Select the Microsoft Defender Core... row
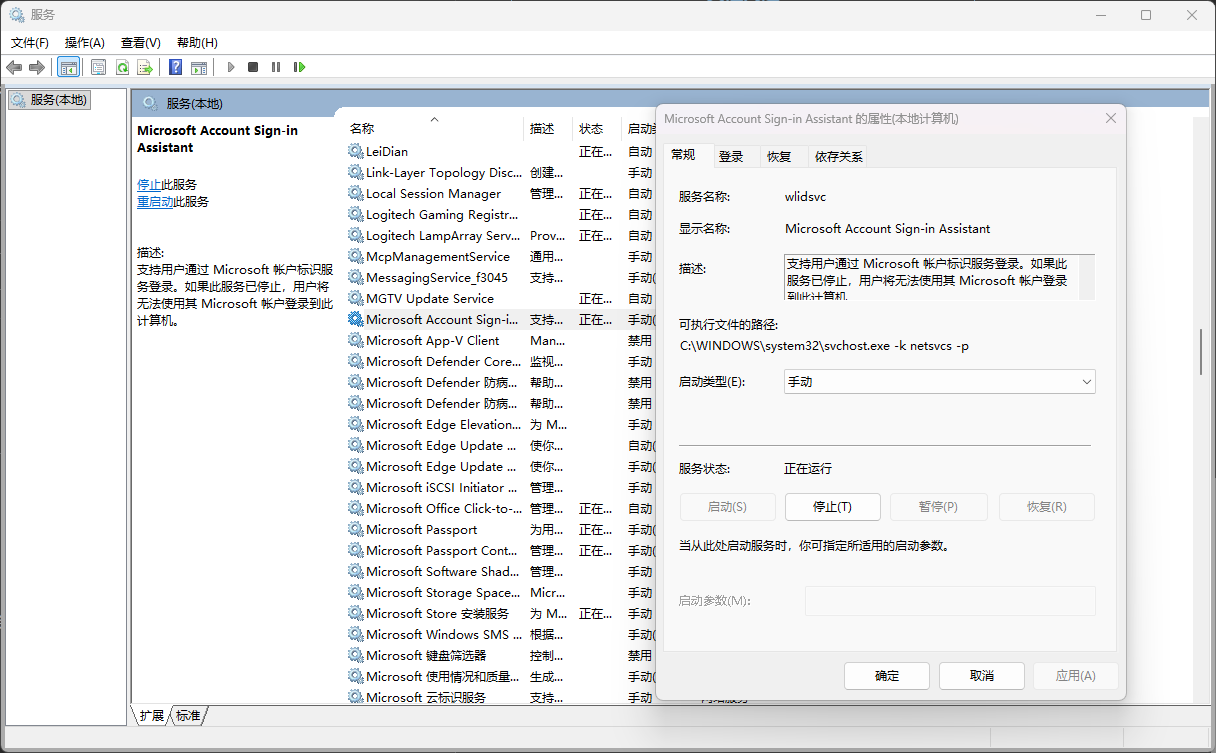The width and height of the screenshot is (1216, 753). (500, 361)
